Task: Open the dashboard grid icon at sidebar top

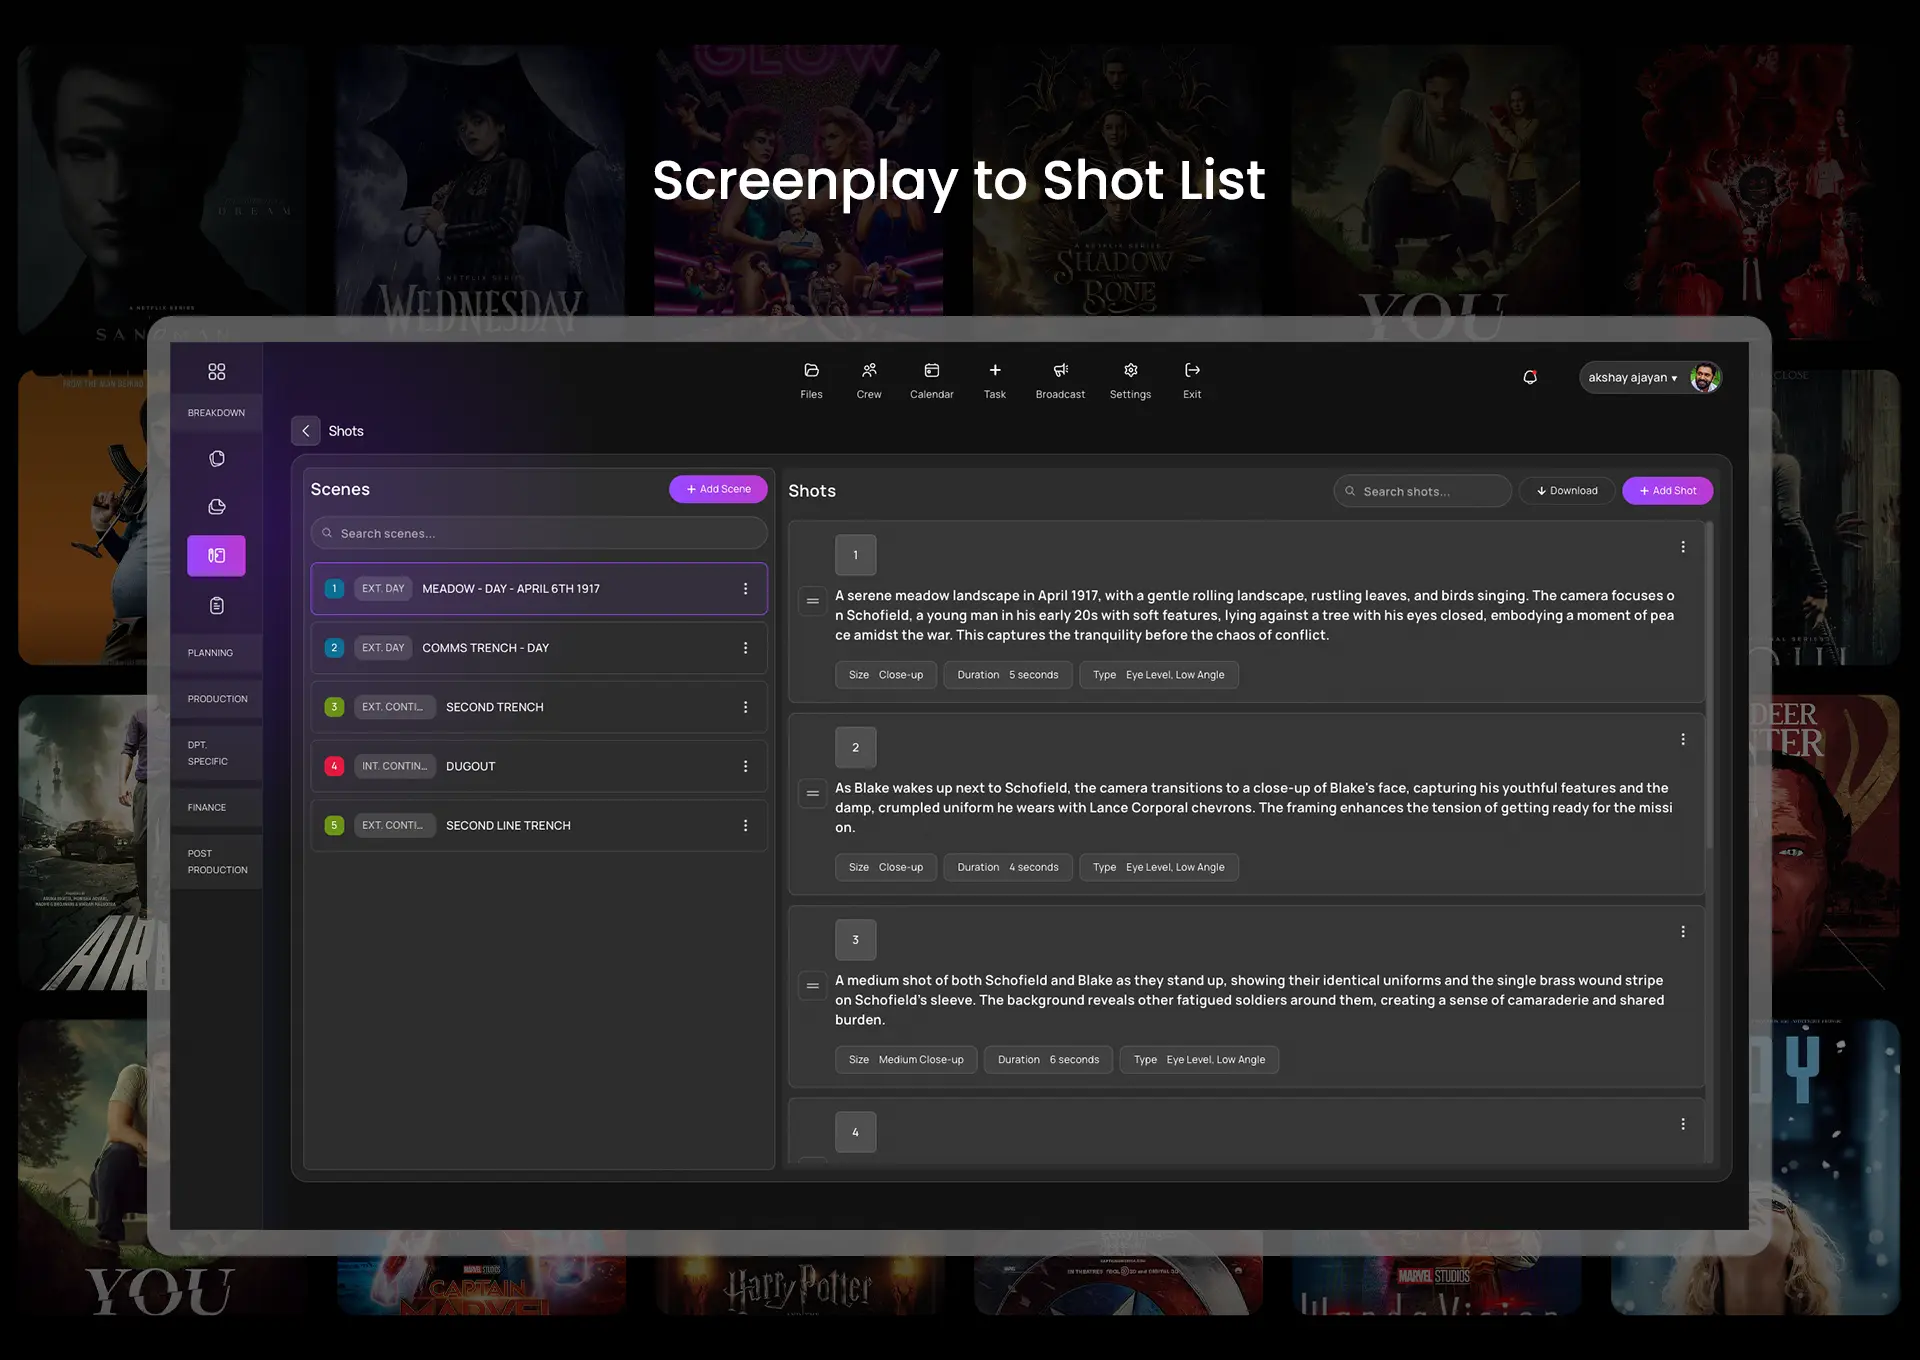Action: point(216,371)
